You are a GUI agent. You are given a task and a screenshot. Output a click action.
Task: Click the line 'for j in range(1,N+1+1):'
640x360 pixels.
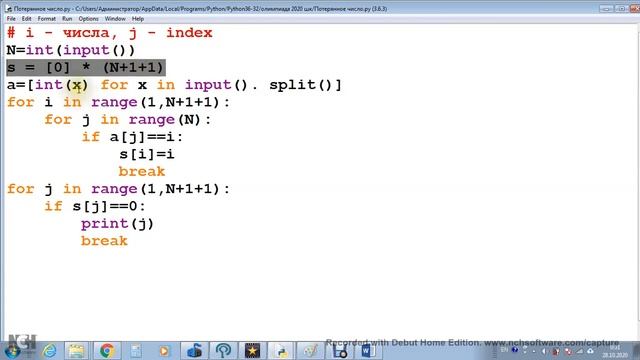pos(118,189)
